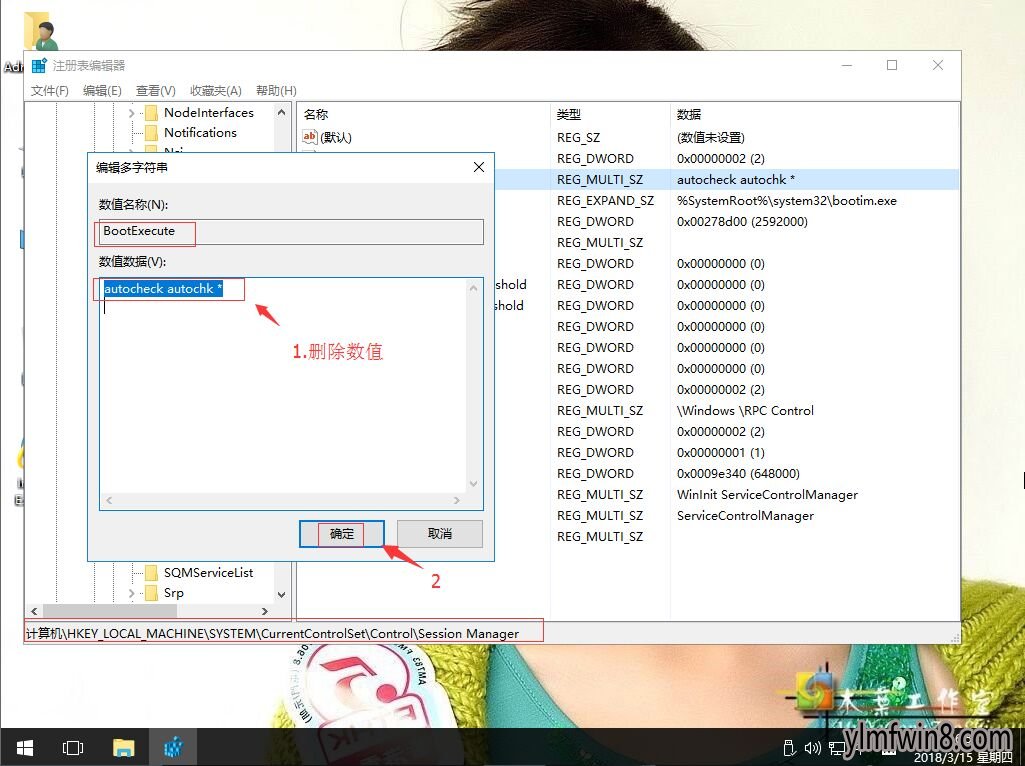Click the tree horizontal scroll-left arrow
This screenshot has width=1025, height=766.
coord(34,612)
